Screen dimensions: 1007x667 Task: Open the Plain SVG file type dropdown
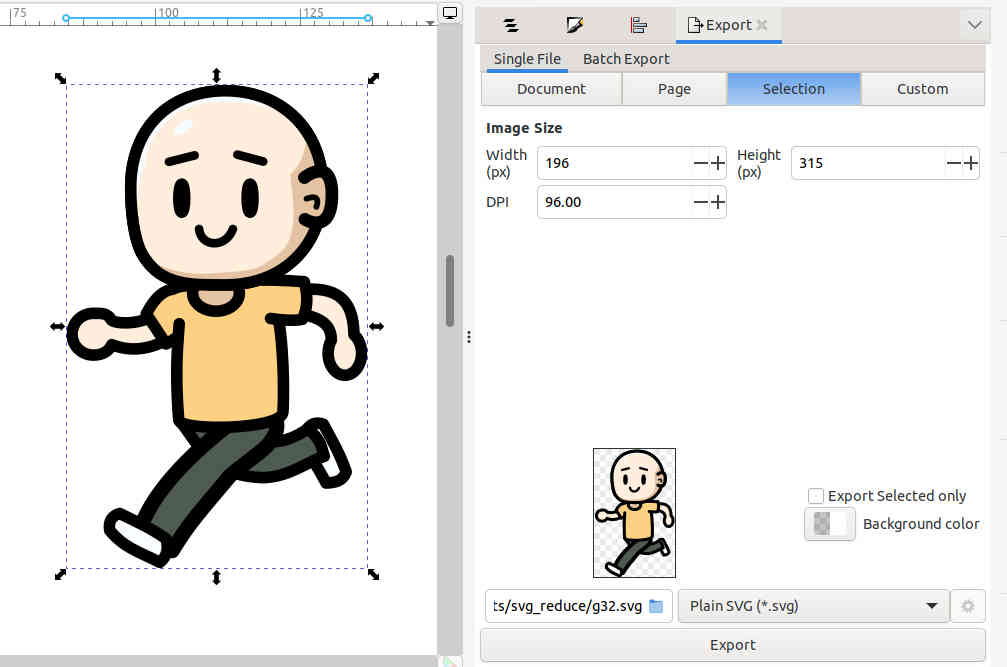point(813,606)
